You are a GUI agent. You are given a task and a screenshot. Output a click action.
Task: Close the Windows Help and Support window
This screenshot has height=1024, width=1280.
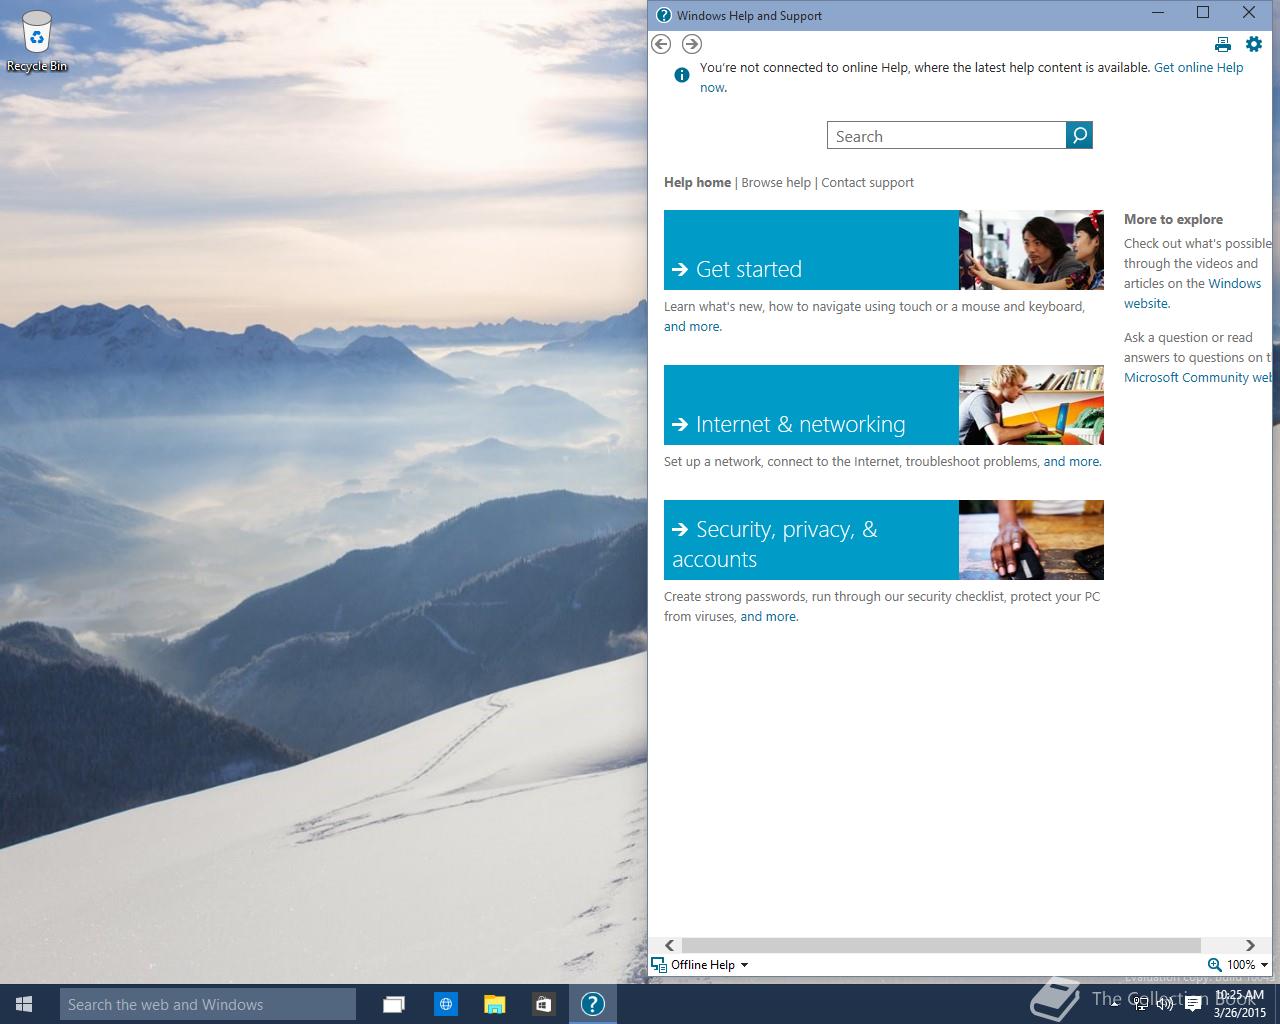pos(1249,13)
